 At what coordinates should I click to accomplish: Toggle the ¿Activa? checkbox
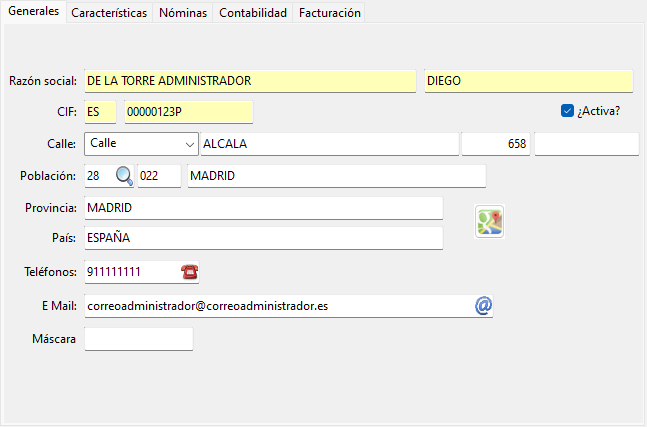pyautogui.click(x=567, y=111)
